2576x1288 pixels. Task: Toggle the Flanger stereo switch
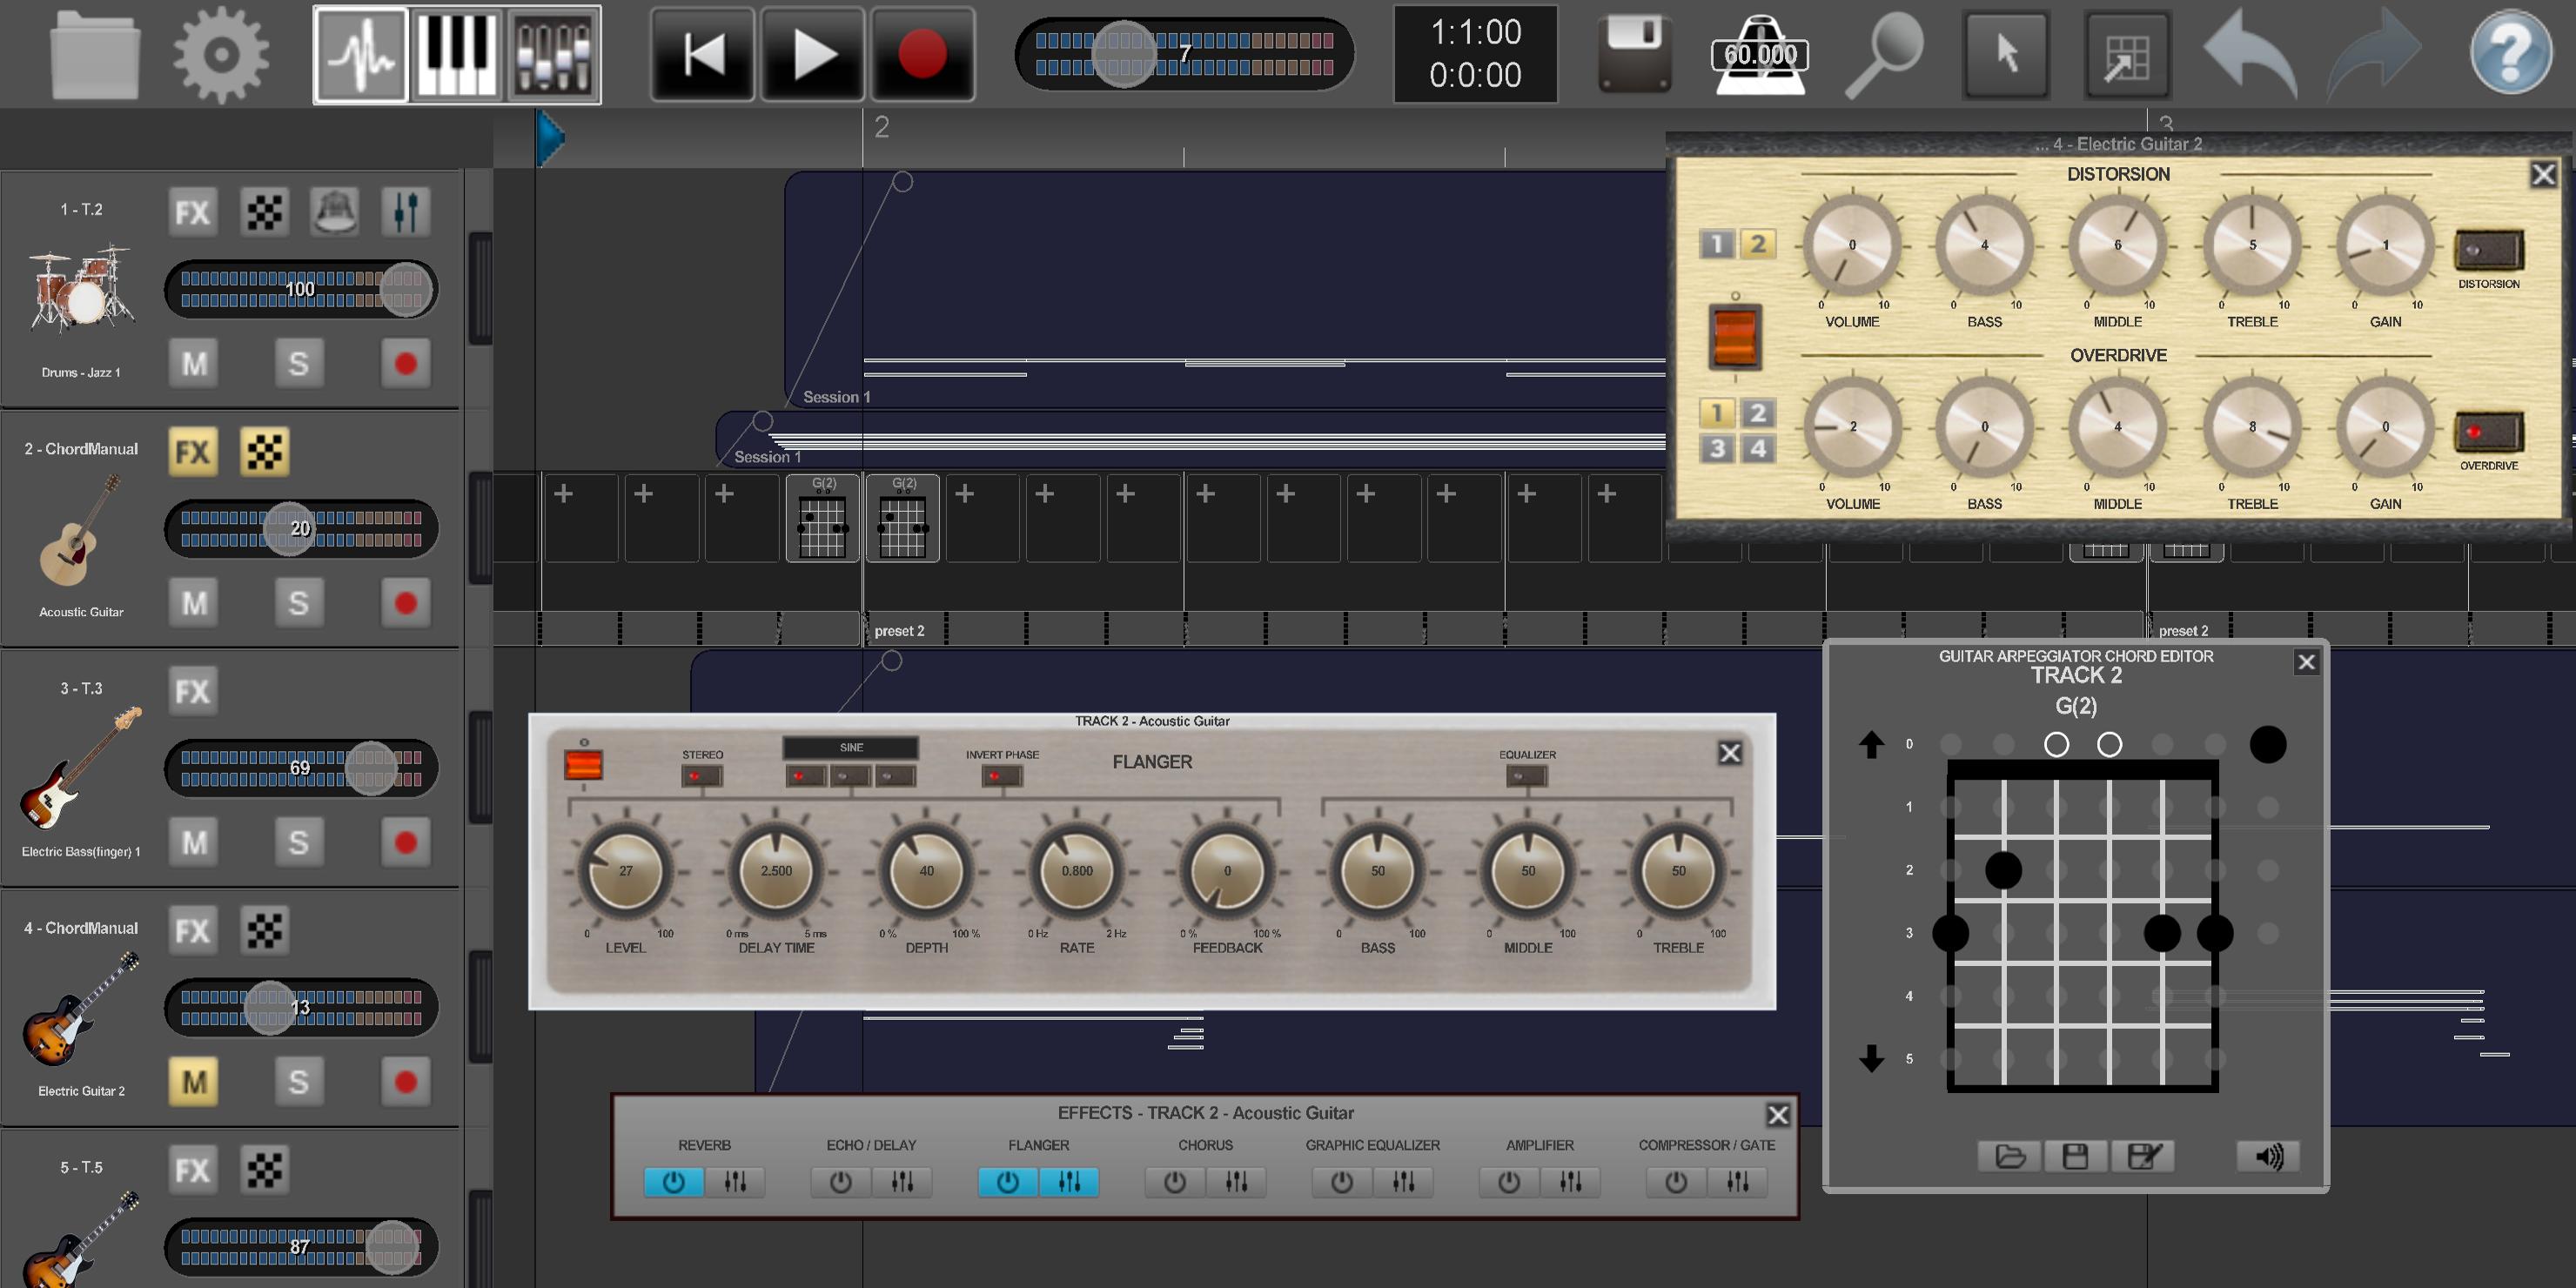coord(702,776)
